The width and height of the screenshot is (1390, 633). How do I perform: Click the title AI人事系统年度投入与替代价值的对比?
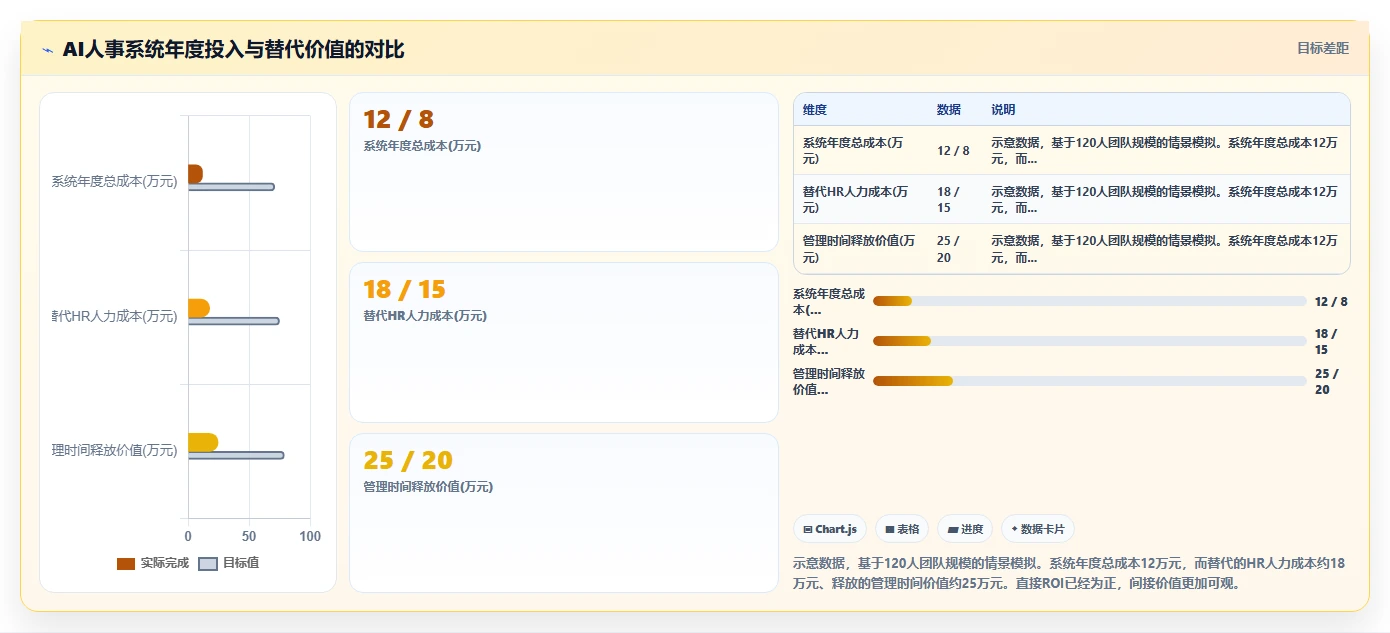(234, 49)
